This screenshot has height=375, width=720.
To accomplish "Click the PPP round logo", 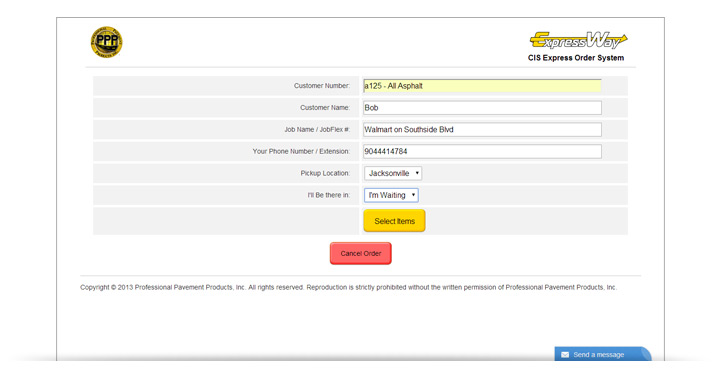I will pyautogui.click(x=107, y=42).
